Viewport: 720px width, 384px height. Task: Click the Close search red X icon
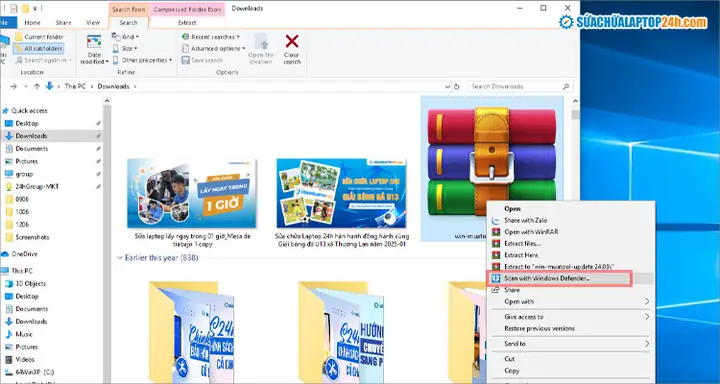(292, 41)
